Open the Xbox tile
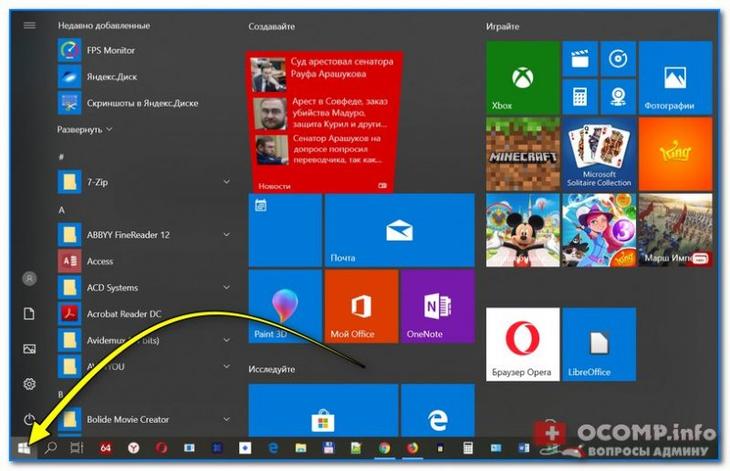The image size is (730, 471). click(x=522, y=78)
